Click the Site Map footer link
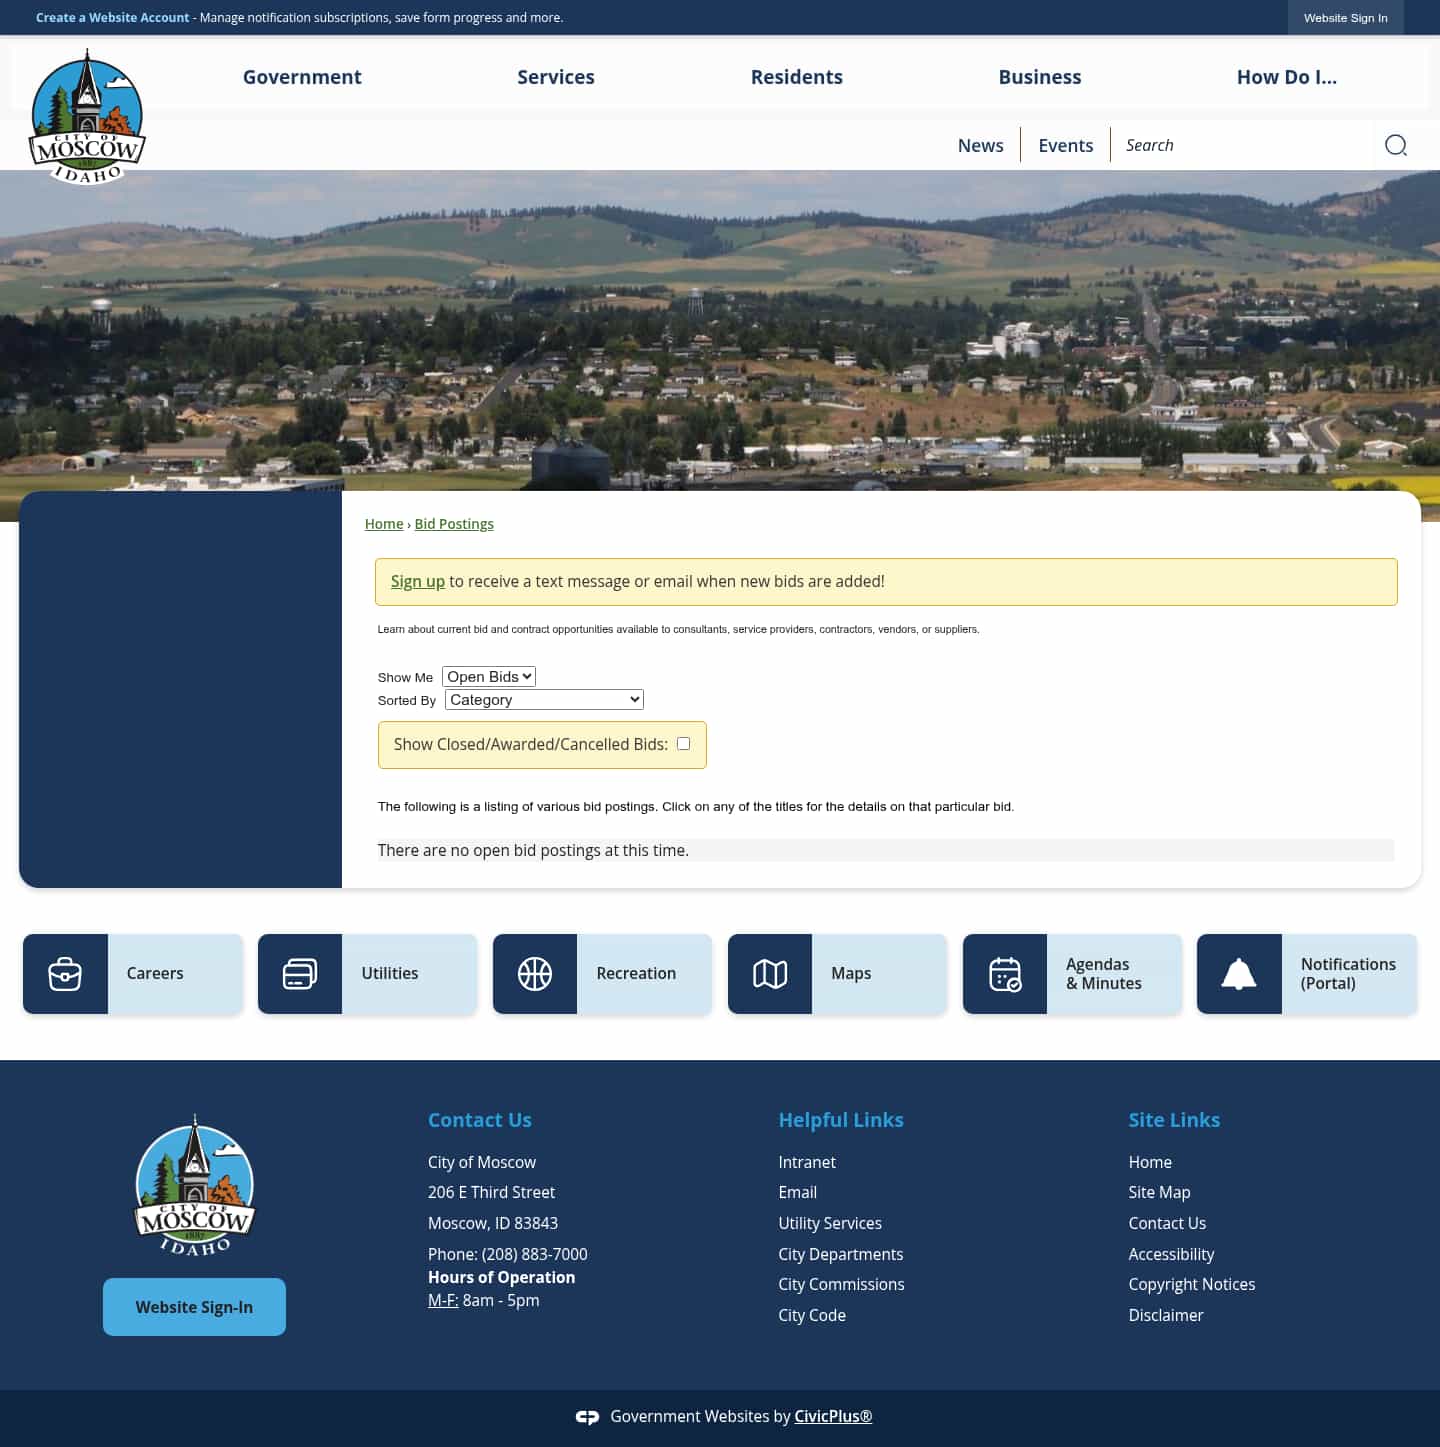Viewport: 1440px width, 1447px height. [1160, 1192]
